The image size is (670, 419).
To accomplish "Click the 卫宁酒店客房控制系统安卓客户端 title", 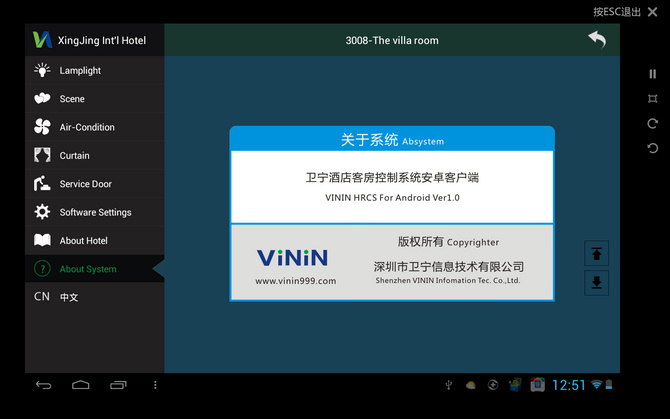I will (x=392, y=177).
